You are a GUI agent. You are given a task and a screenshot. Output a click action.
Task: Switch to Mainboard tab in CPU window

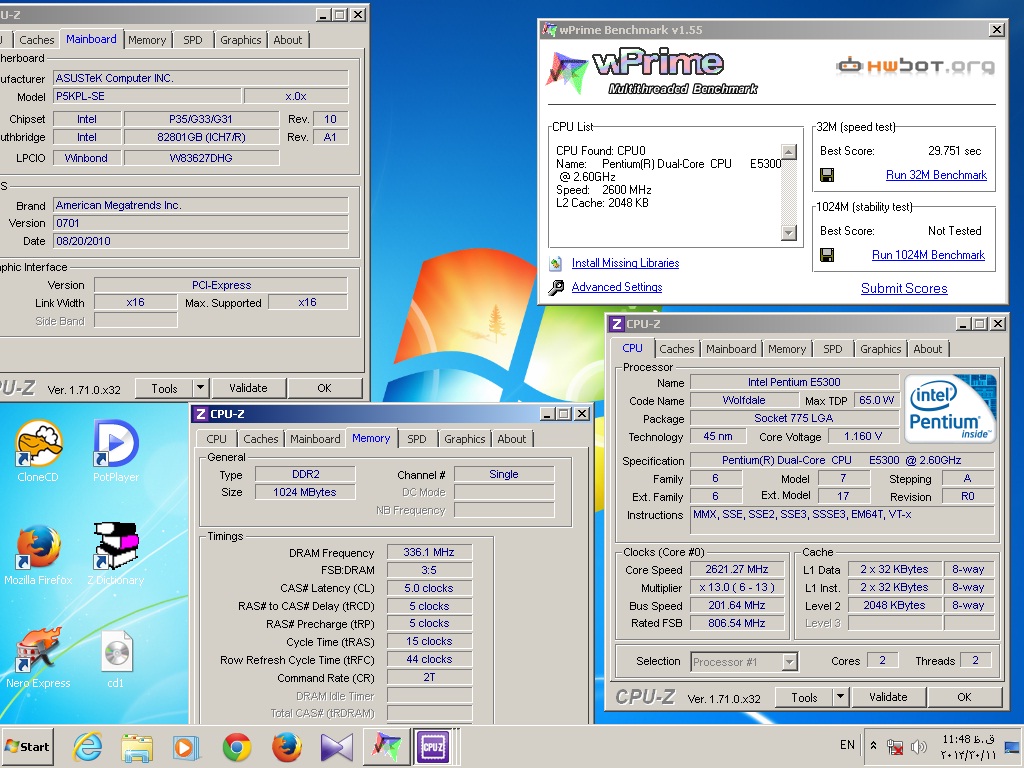coord(731,349)
